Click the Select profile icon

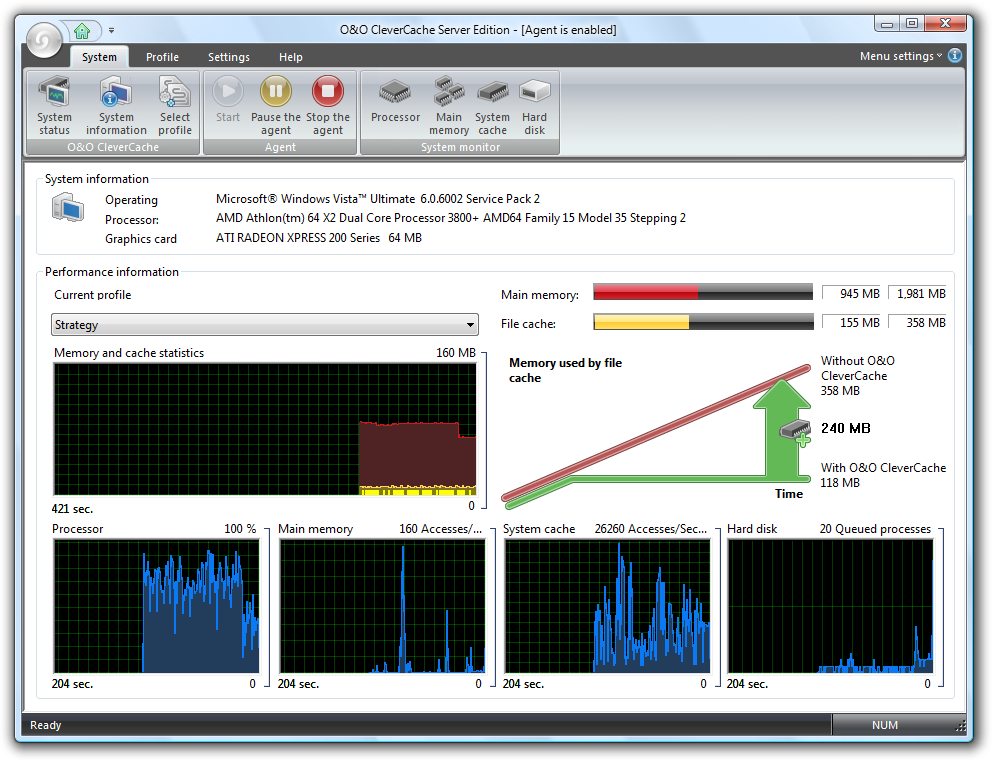point(175,106)
